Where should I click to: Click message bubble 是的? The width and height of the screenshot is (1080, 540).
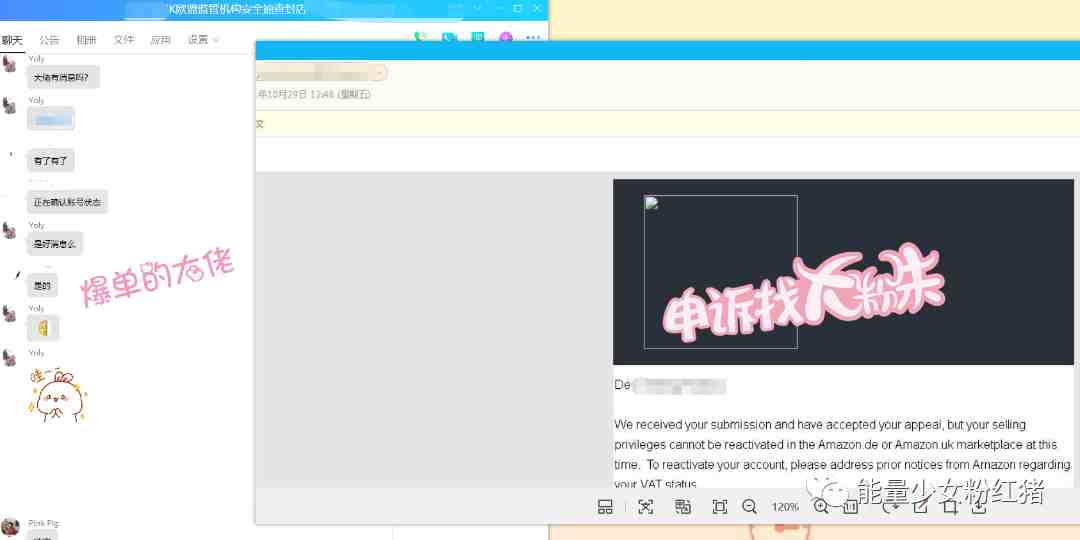(42, 285)
